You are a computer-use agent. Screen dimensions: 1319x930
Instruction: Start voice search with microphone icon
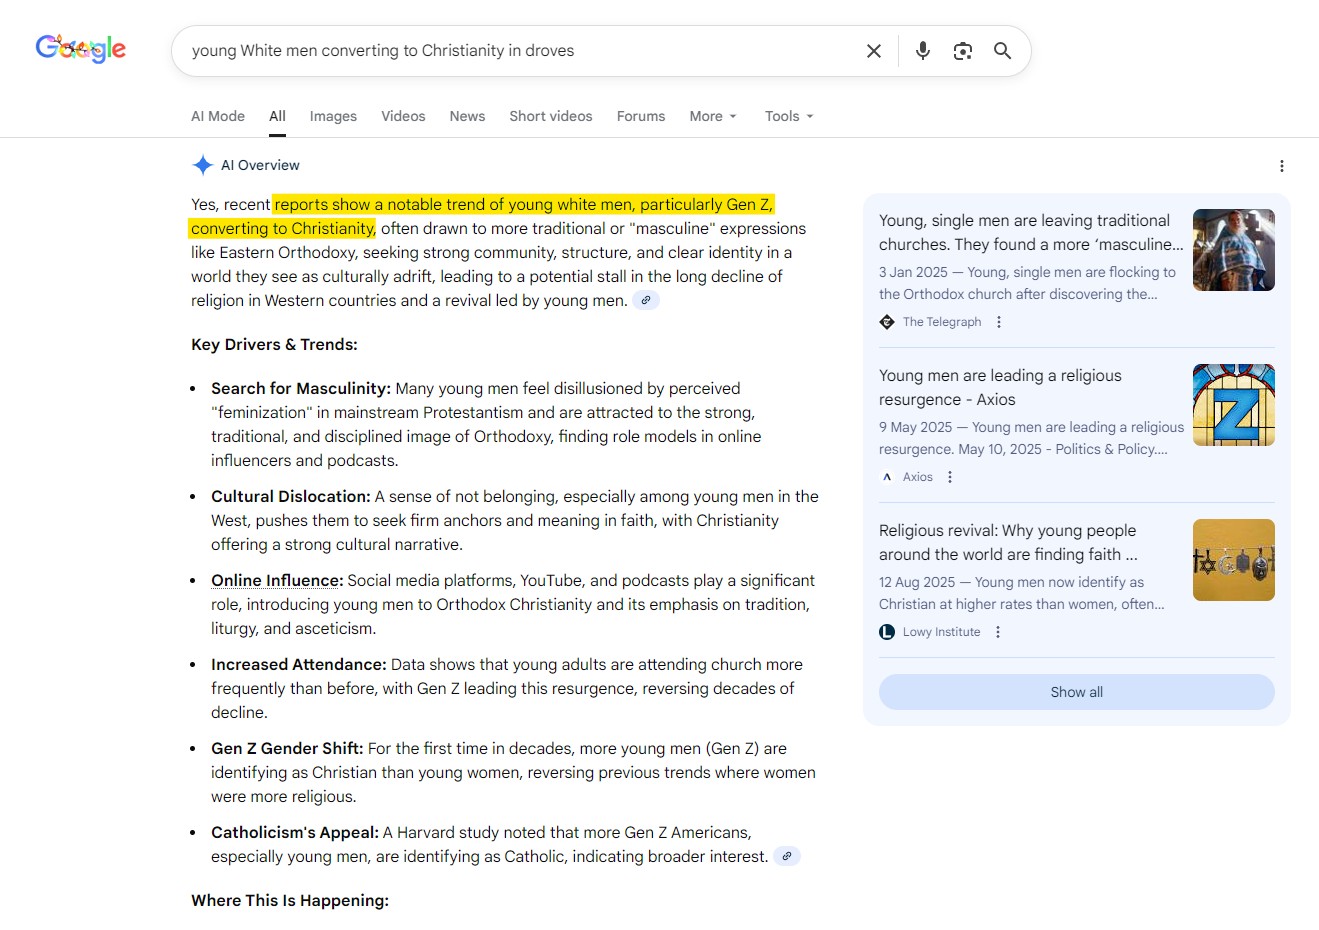(923, 51)
